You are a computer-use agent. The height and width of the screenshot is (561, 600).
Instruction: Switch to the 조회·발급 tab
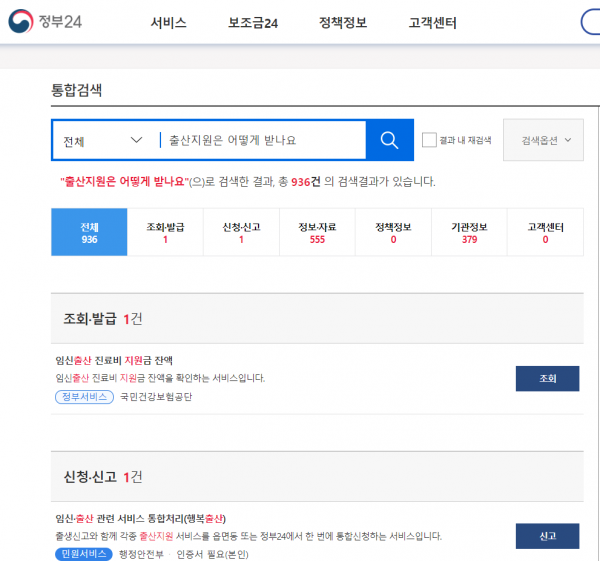(165, 233)
